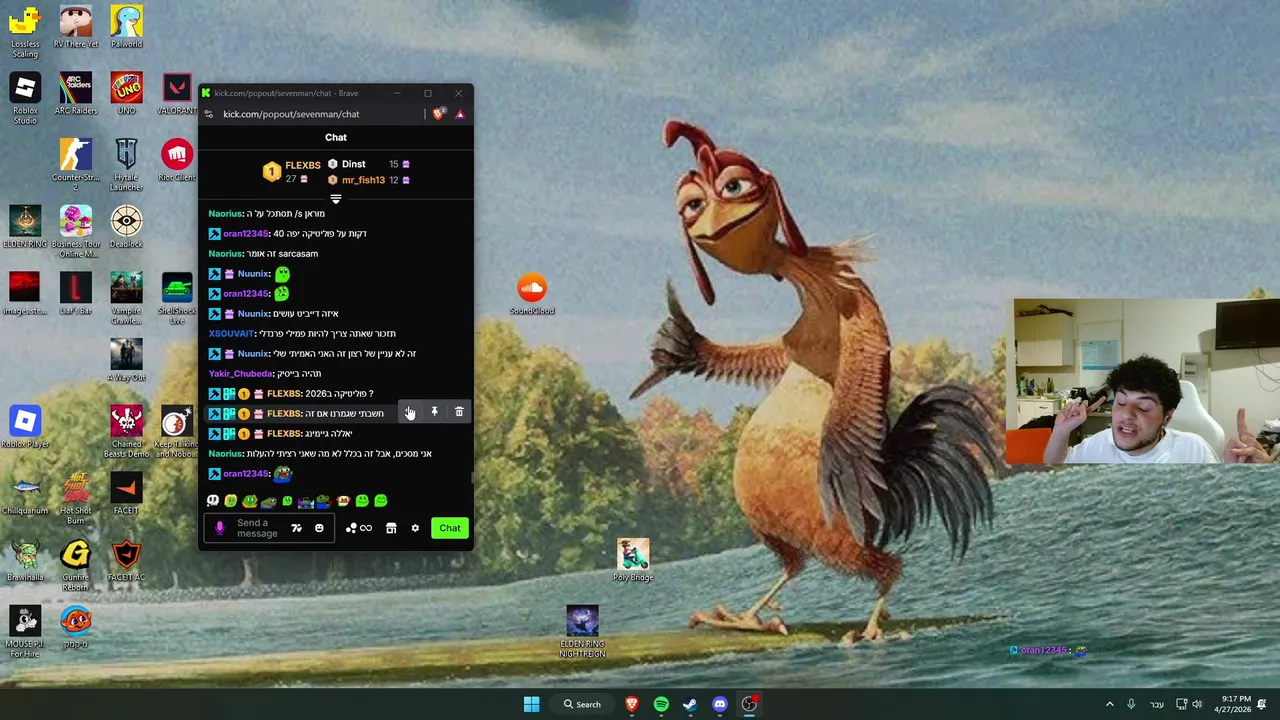This screenshot has height=720, width=1280.
Task: Open the Windows Start menu
Action: [531, 704]
